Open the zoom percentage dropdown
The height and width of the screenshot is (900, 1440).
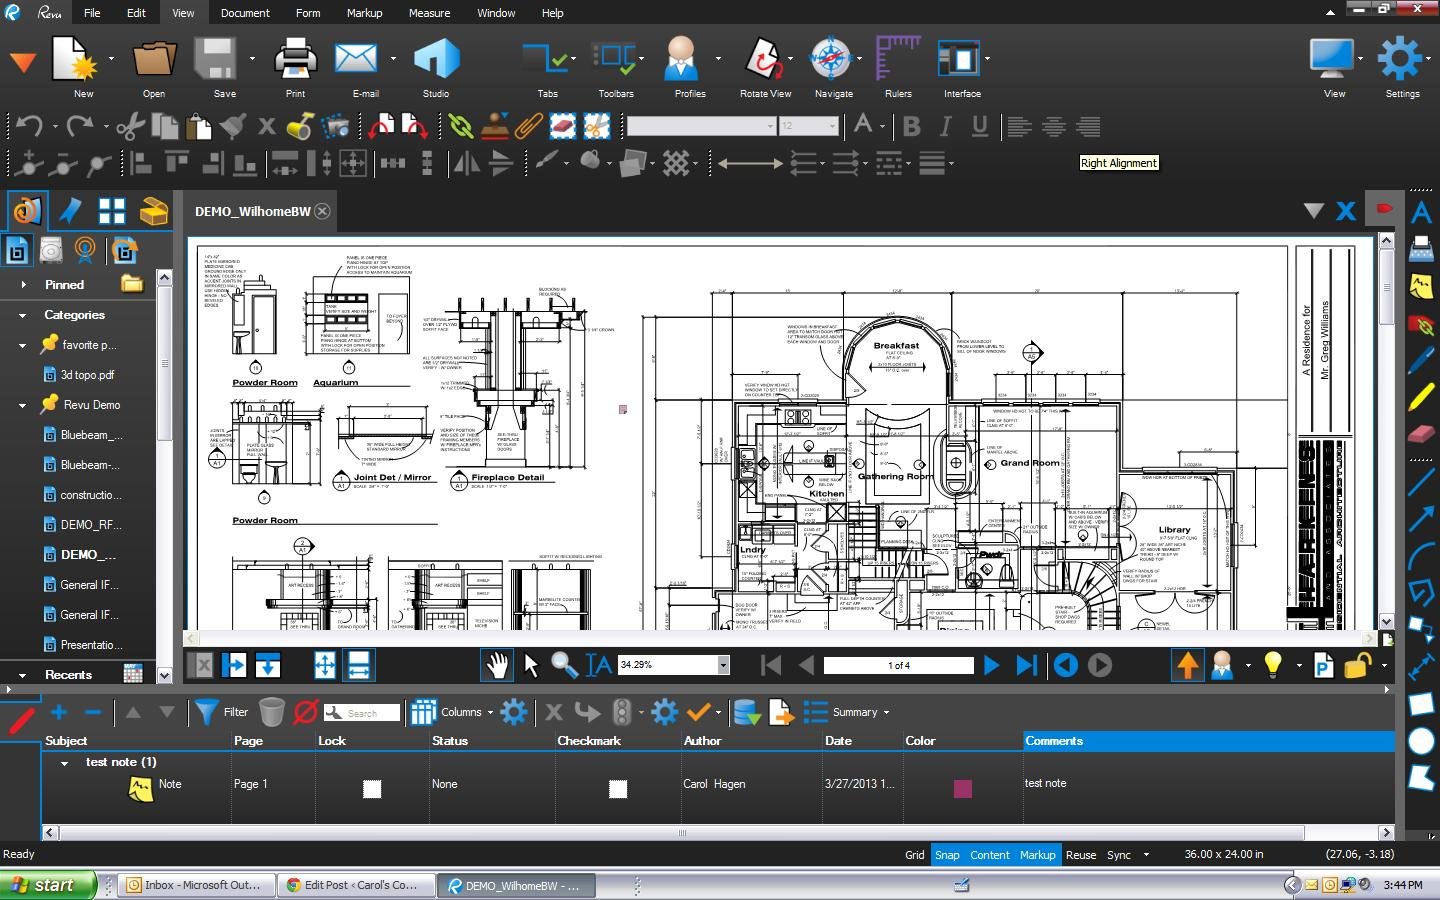click(723, 665)
